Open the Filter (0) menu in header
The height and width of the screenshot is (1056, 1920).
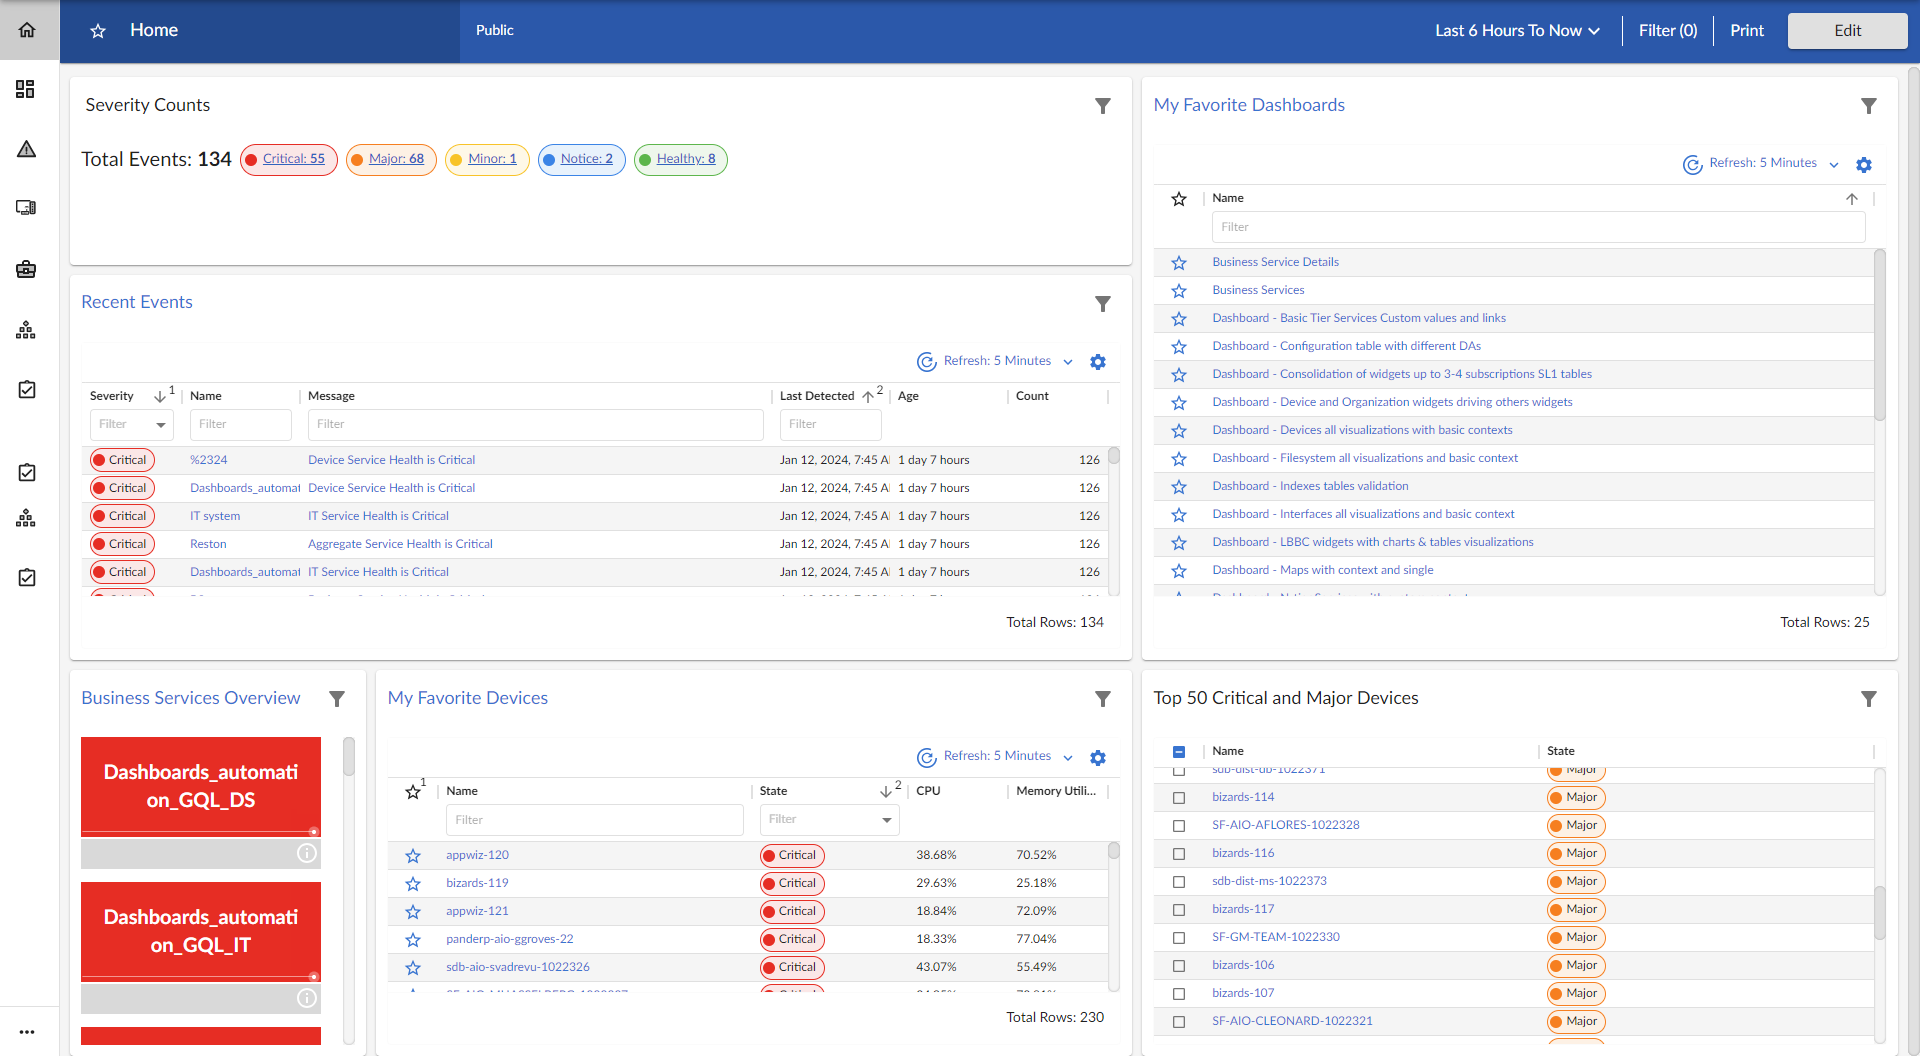(1667, 31)
